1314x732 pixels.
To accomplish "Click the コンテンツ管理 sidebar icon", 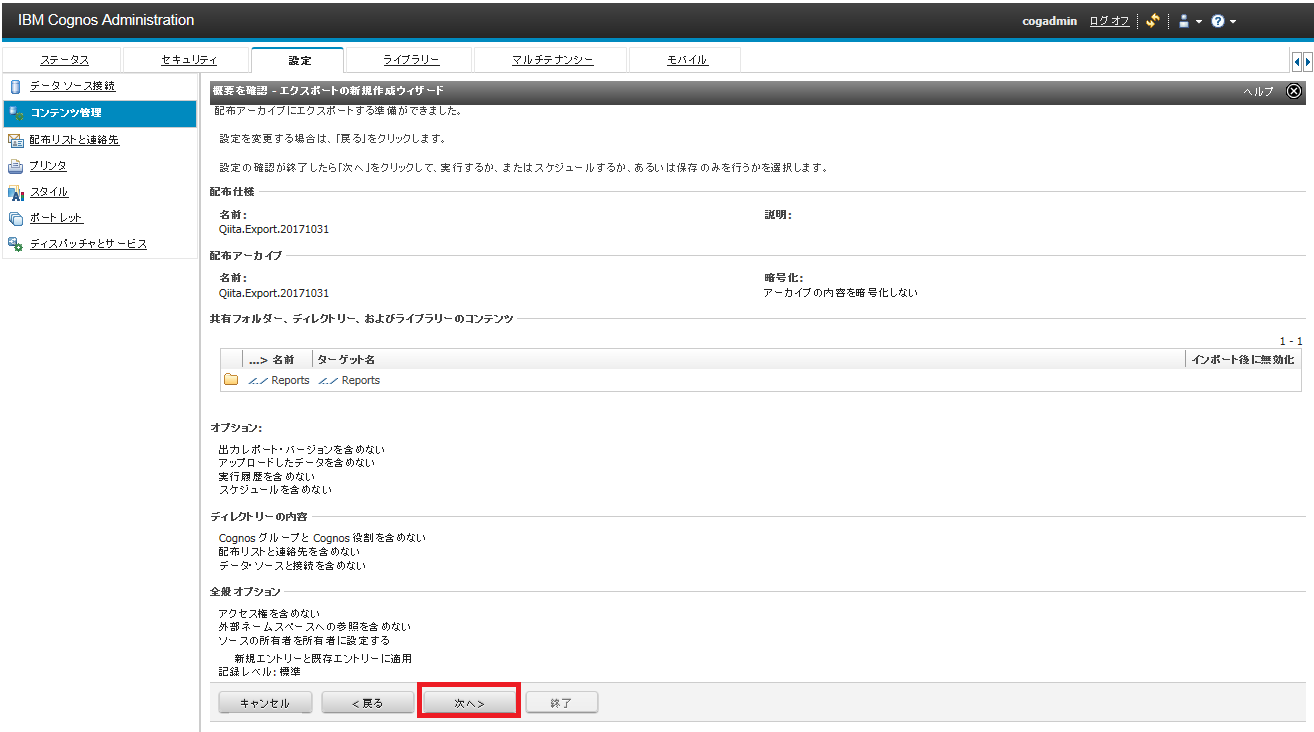I will (x=15, y=113).
